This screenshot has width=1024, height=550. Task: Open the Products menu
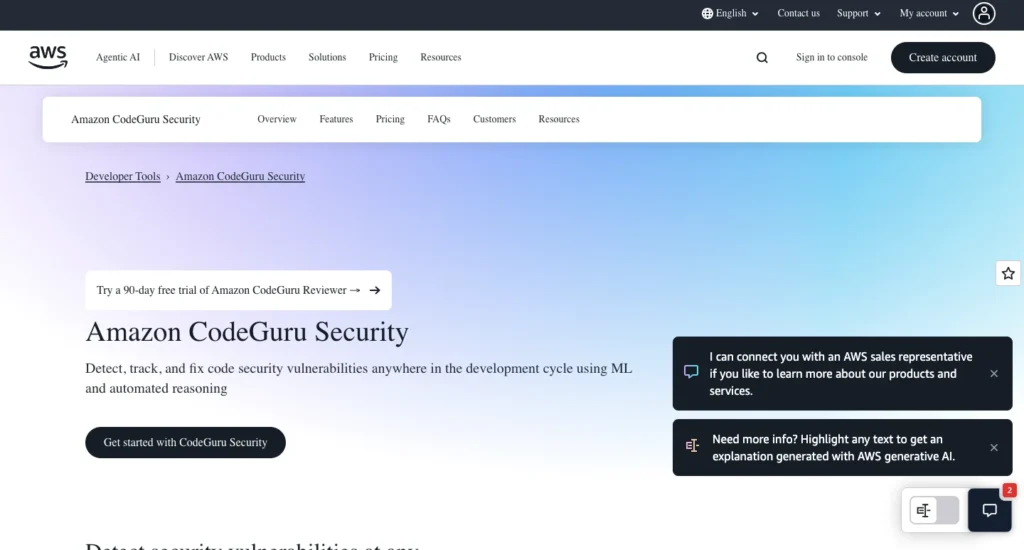(x=268, y=57)
